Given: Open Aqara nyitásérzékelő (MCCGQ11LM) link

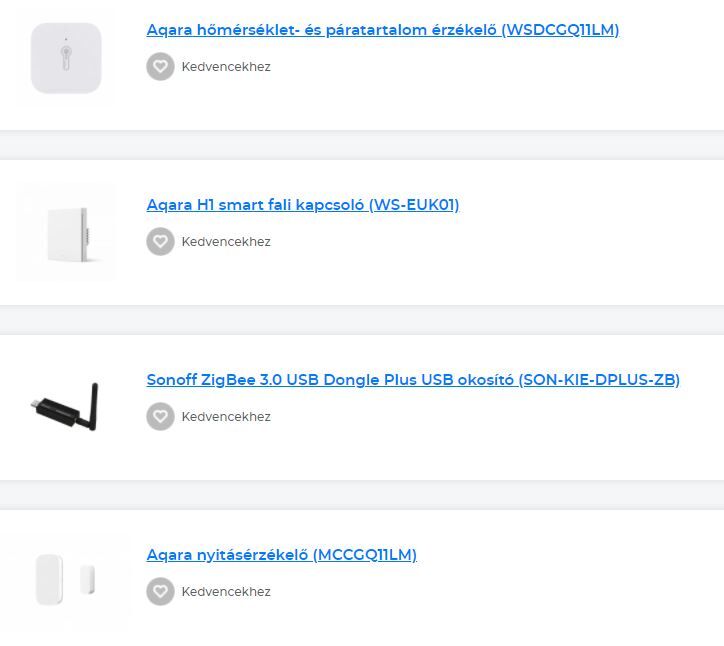Looking at the screenshot, I should point(281,555).
